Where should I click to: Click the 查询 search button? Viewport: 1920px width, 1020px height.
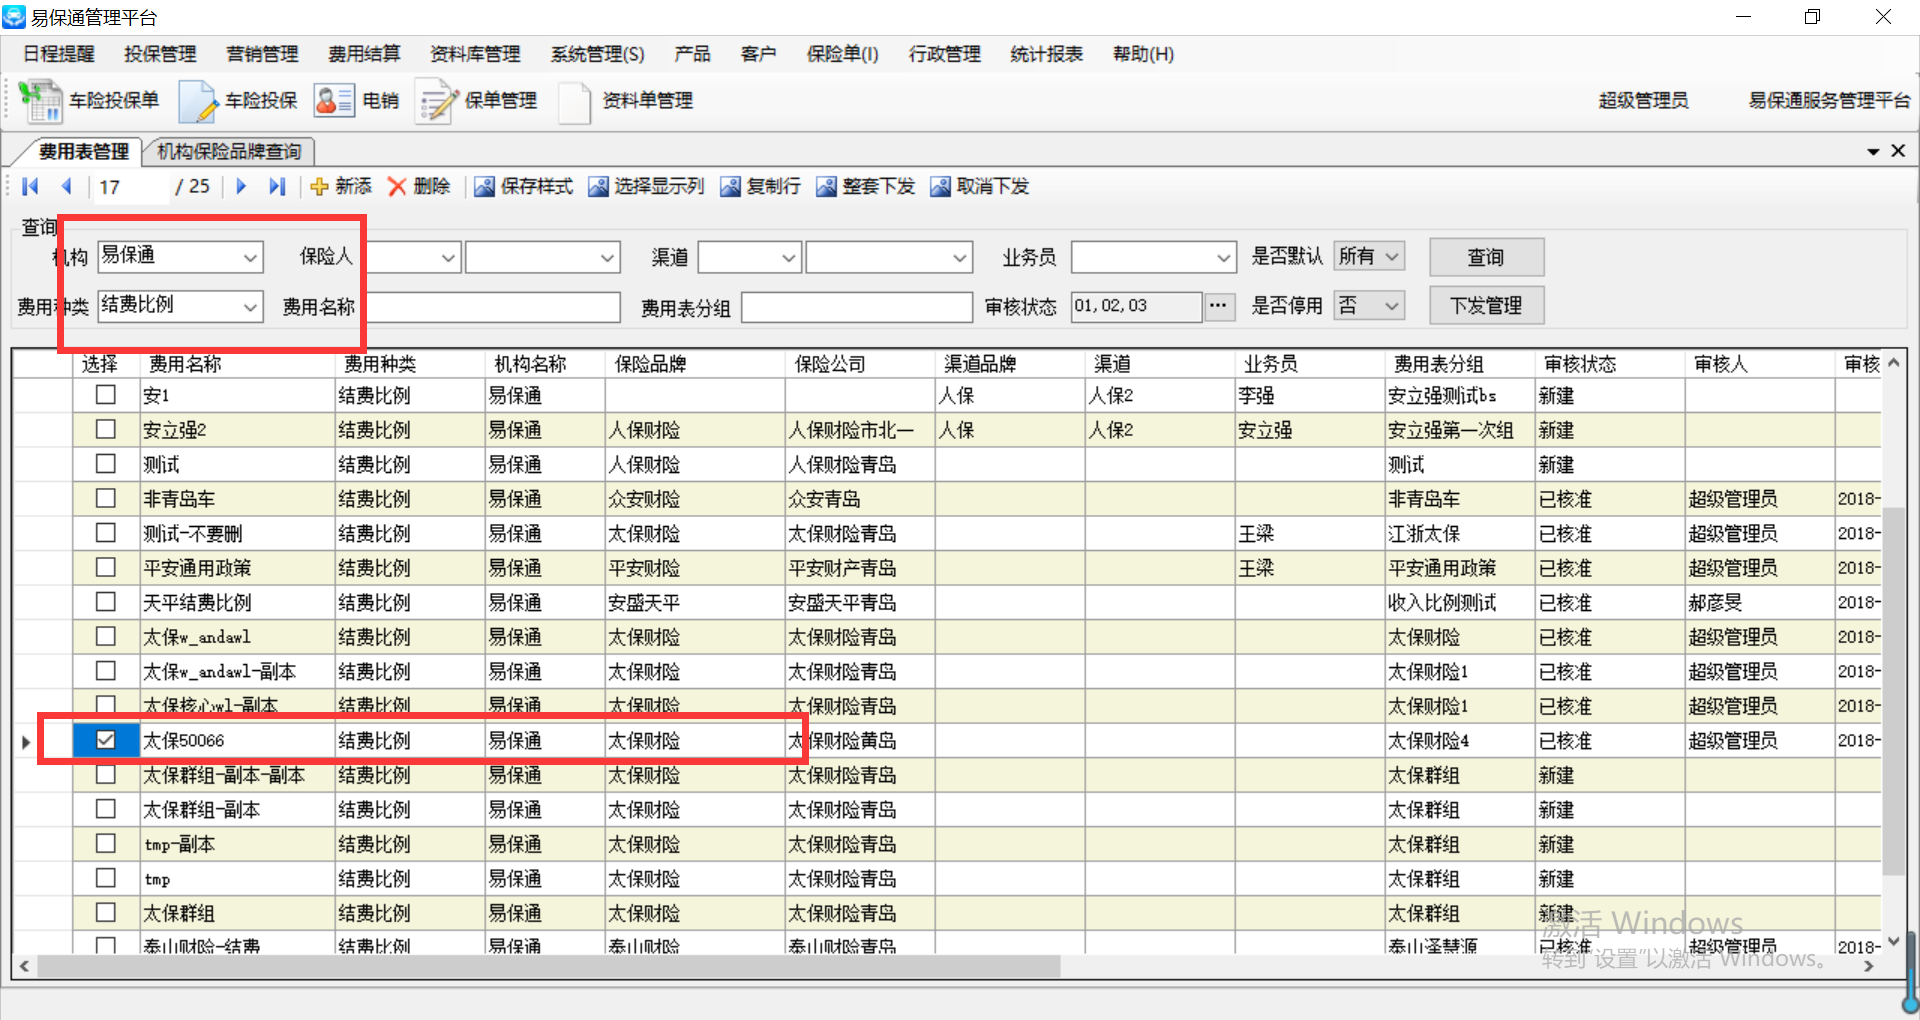pos(1486,257)
